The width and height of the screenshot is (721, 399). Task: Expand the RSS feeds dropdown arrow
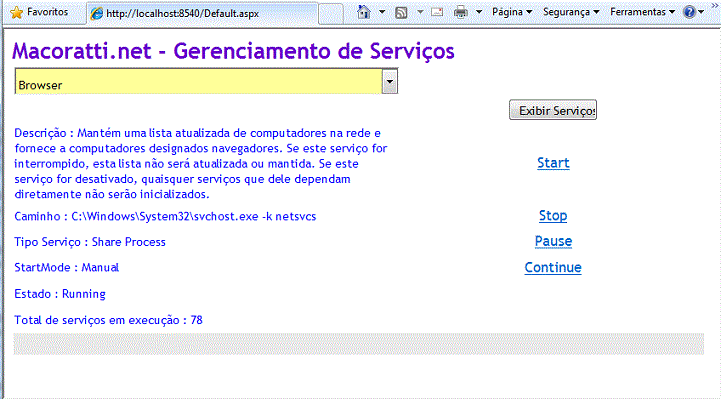[x=420, y=12]
